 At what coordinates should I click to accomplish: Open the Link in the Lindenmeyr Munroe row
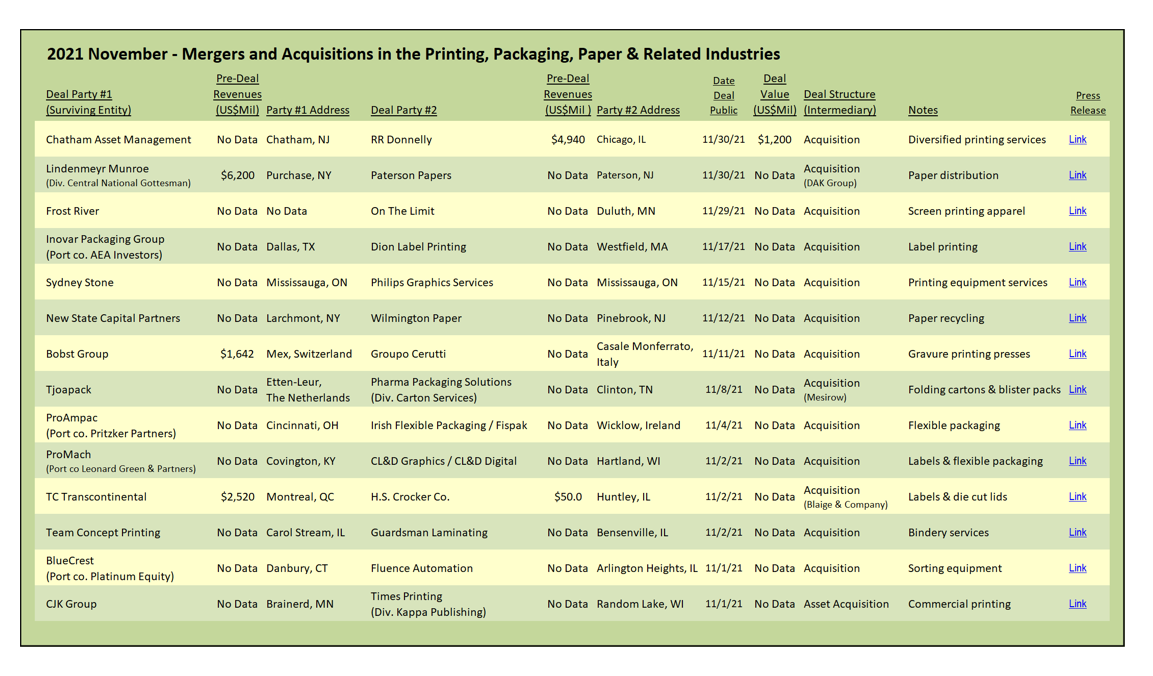pos(1077,175)
